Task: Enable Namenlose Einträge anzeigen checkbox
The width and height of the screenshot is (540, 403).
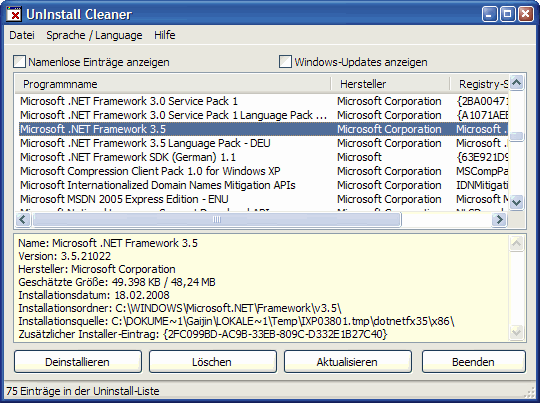Action: [x=19, y=62]
